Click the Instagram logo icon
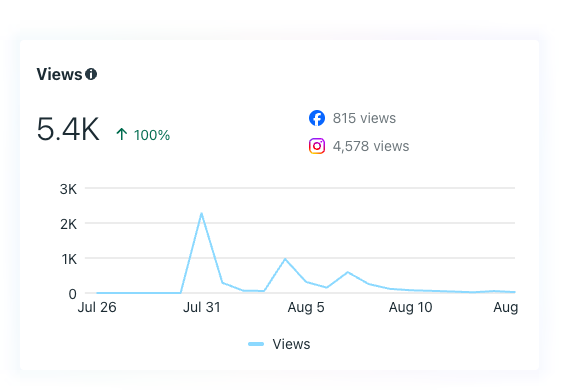This screenshot has height=390, width=579. [317, 146]
